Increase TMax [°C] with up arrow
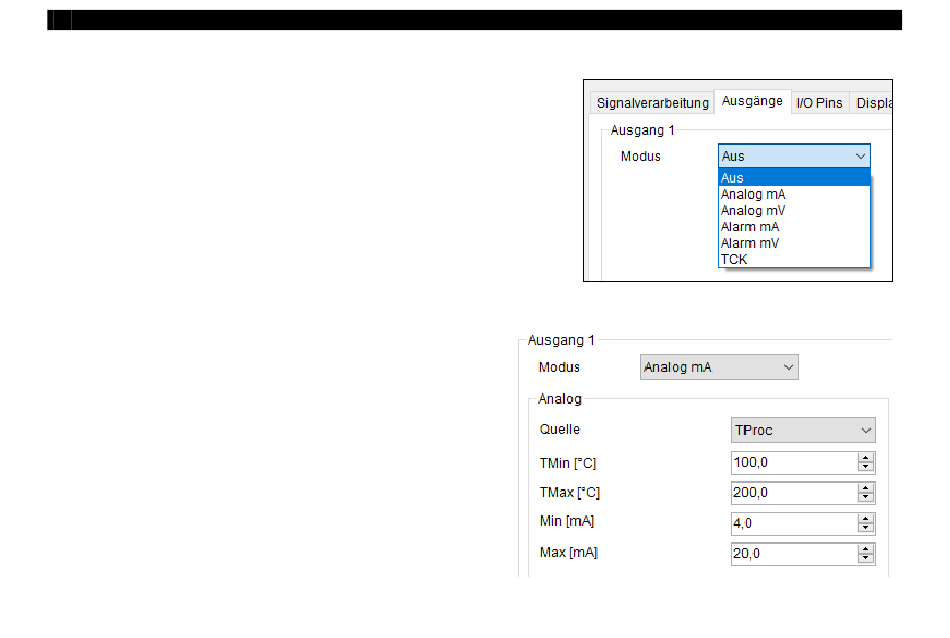This screenshot has height=638, width=950. (866, 488)
